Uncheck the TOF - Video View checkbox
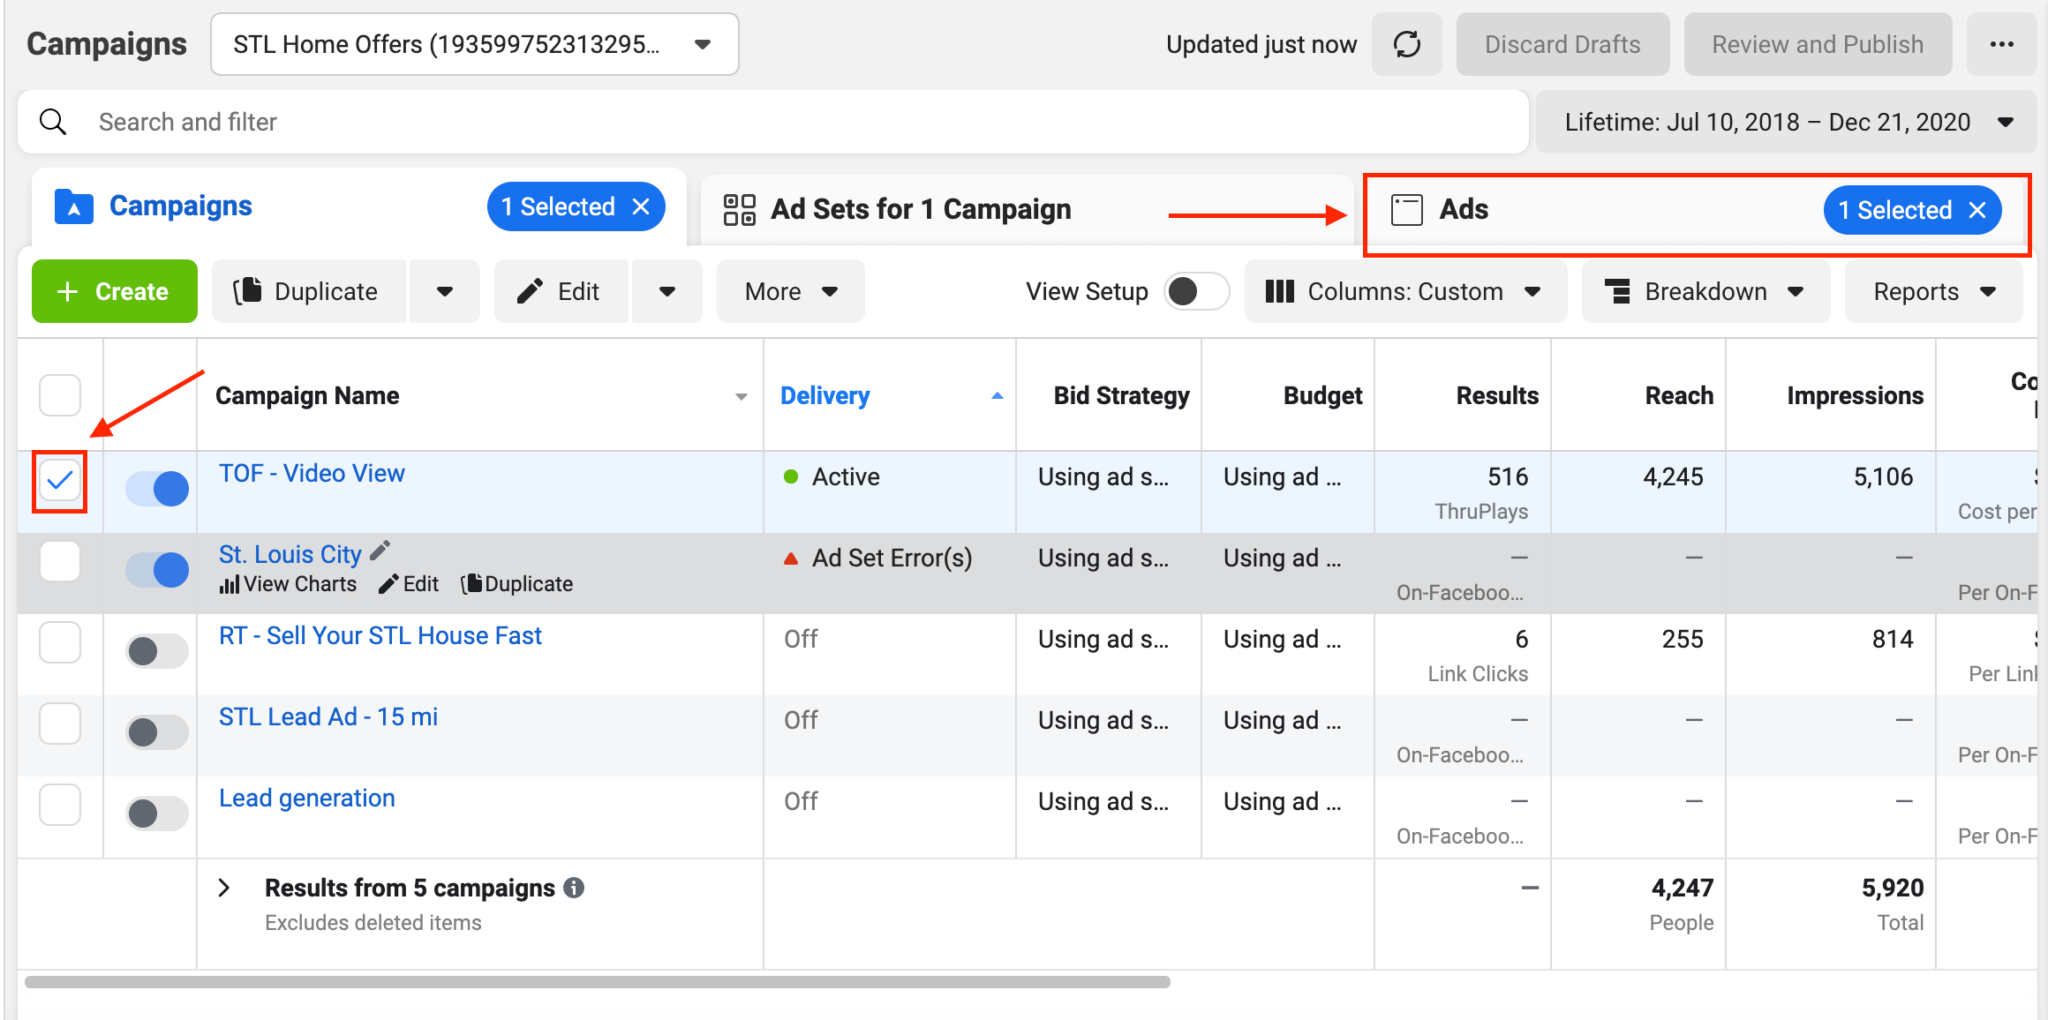 point(60,481)
